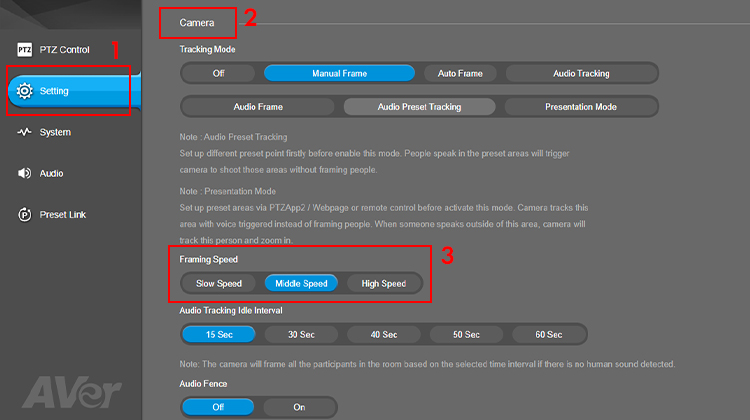Viewport: 750px width, 420px height.
Task: Turn Audio Fence On
Action: tap(299, 407)
